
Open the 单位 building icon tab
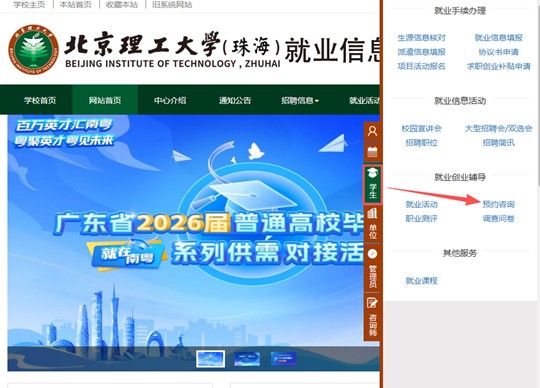(372, 223)
